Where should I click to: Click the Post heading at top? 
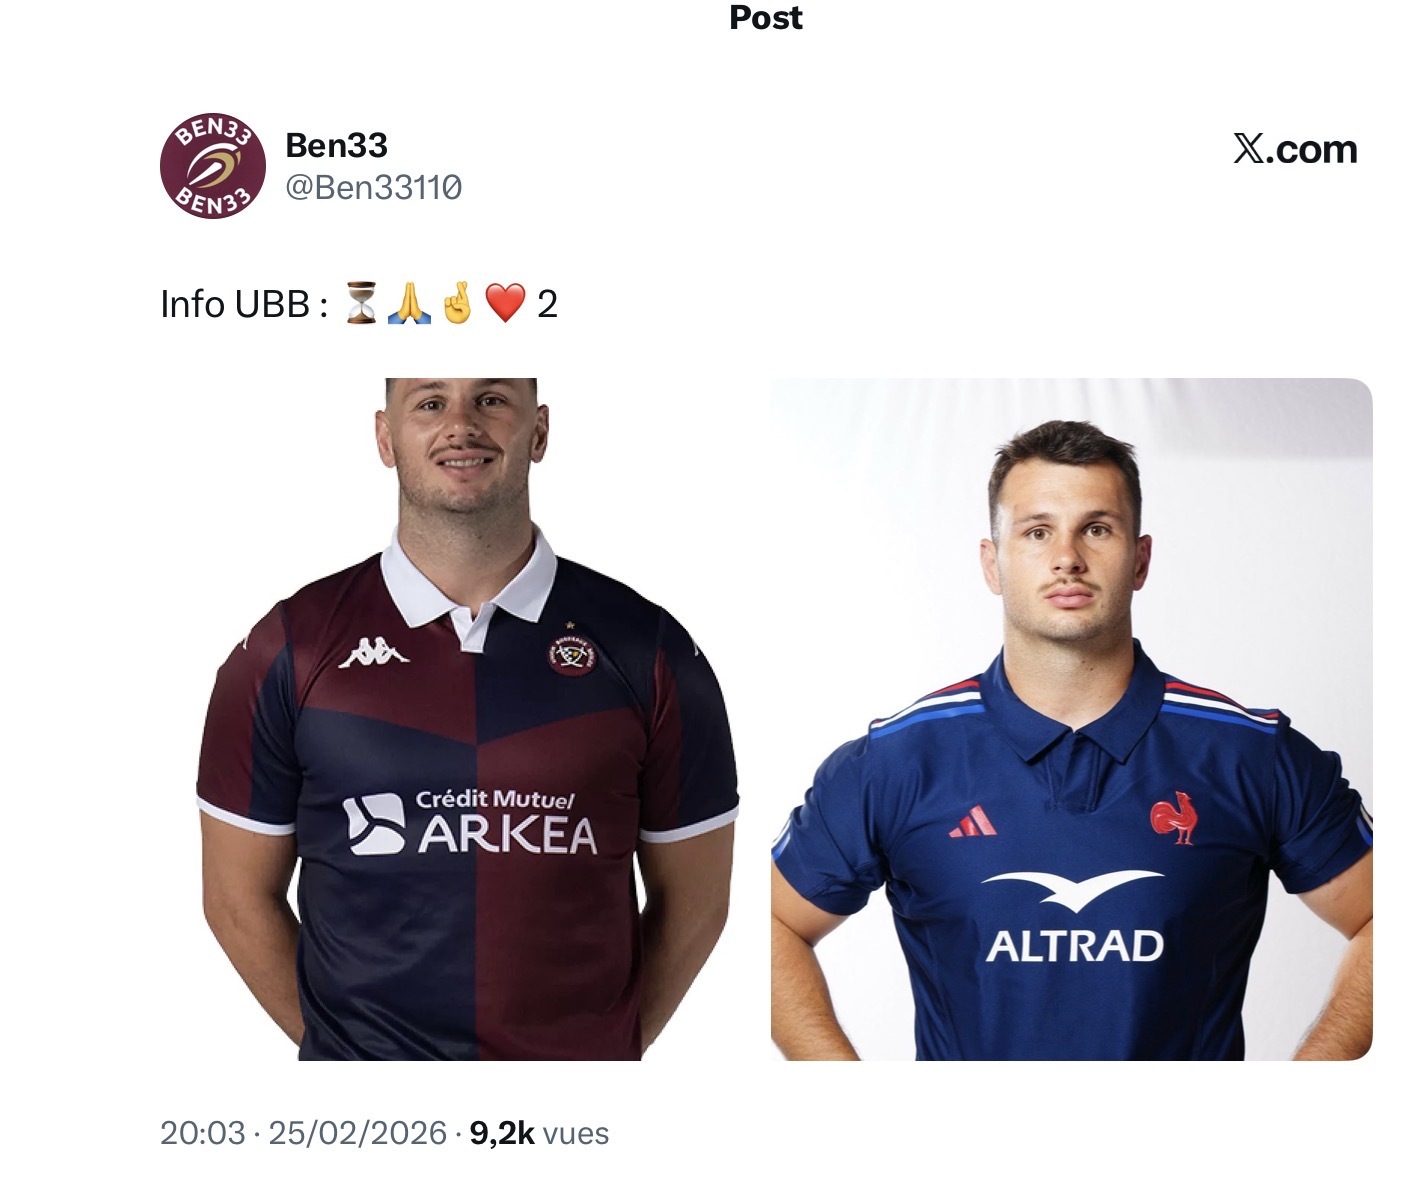(x=766, y=18)
